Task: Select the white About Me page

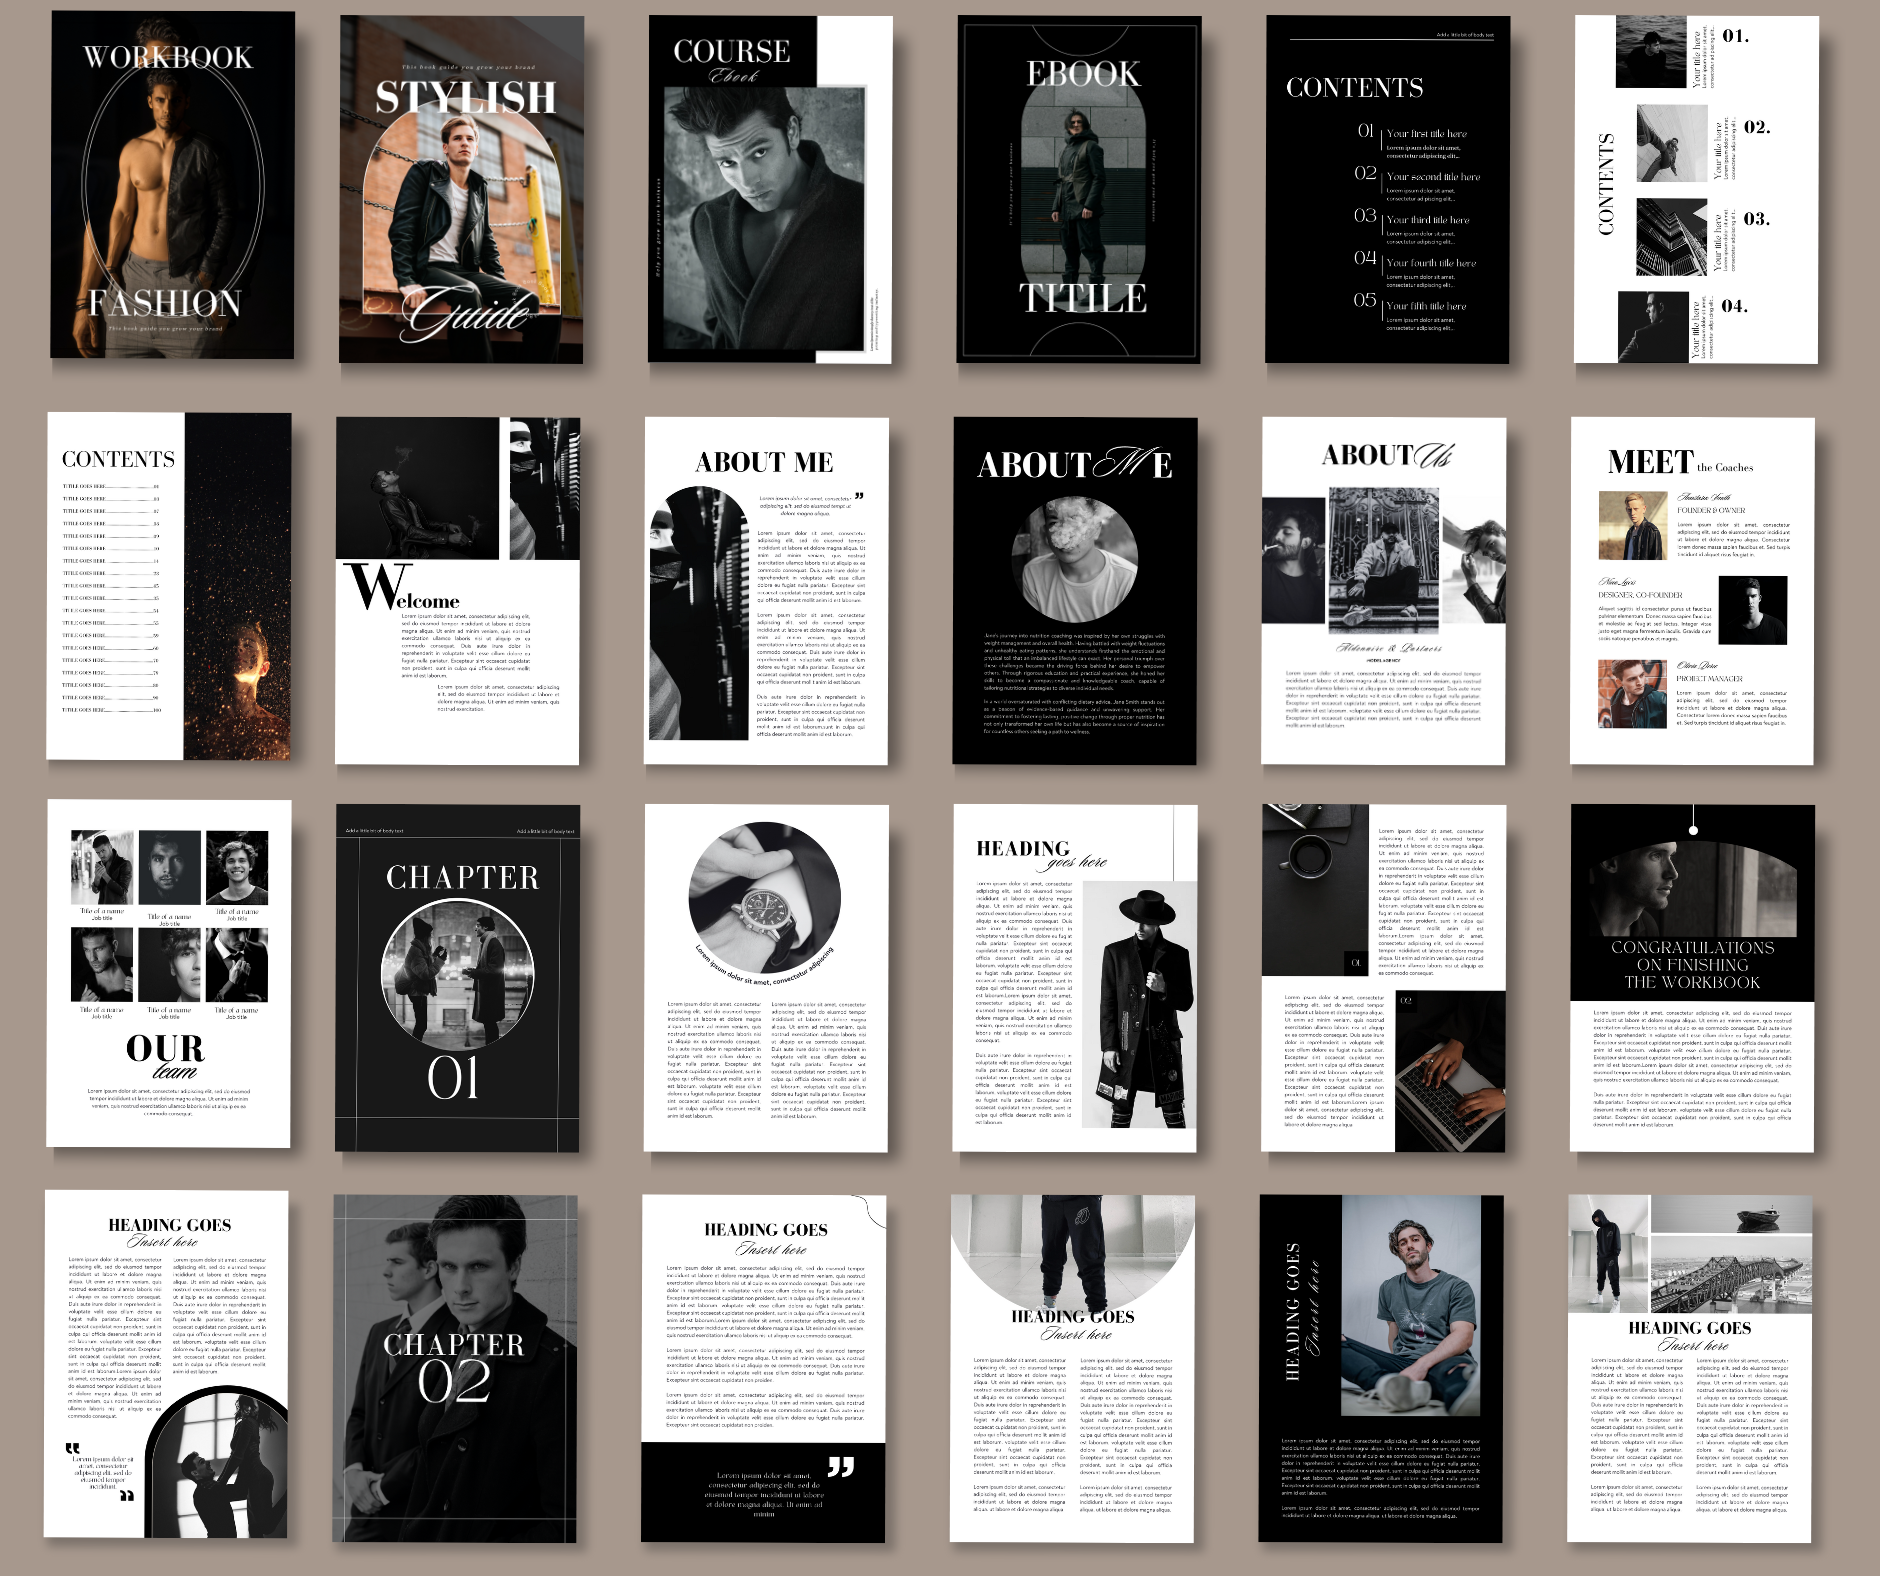Action: click(x=766, y=591)
